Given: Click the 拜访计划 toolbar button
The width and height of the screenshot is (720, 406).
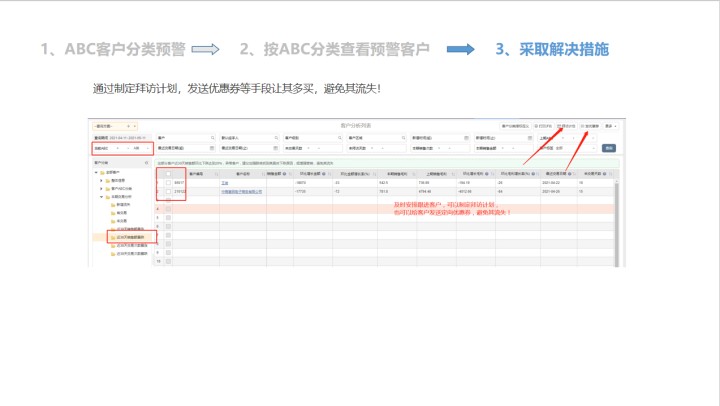Looking at the screenshot, I should click(x=566, y=126).
